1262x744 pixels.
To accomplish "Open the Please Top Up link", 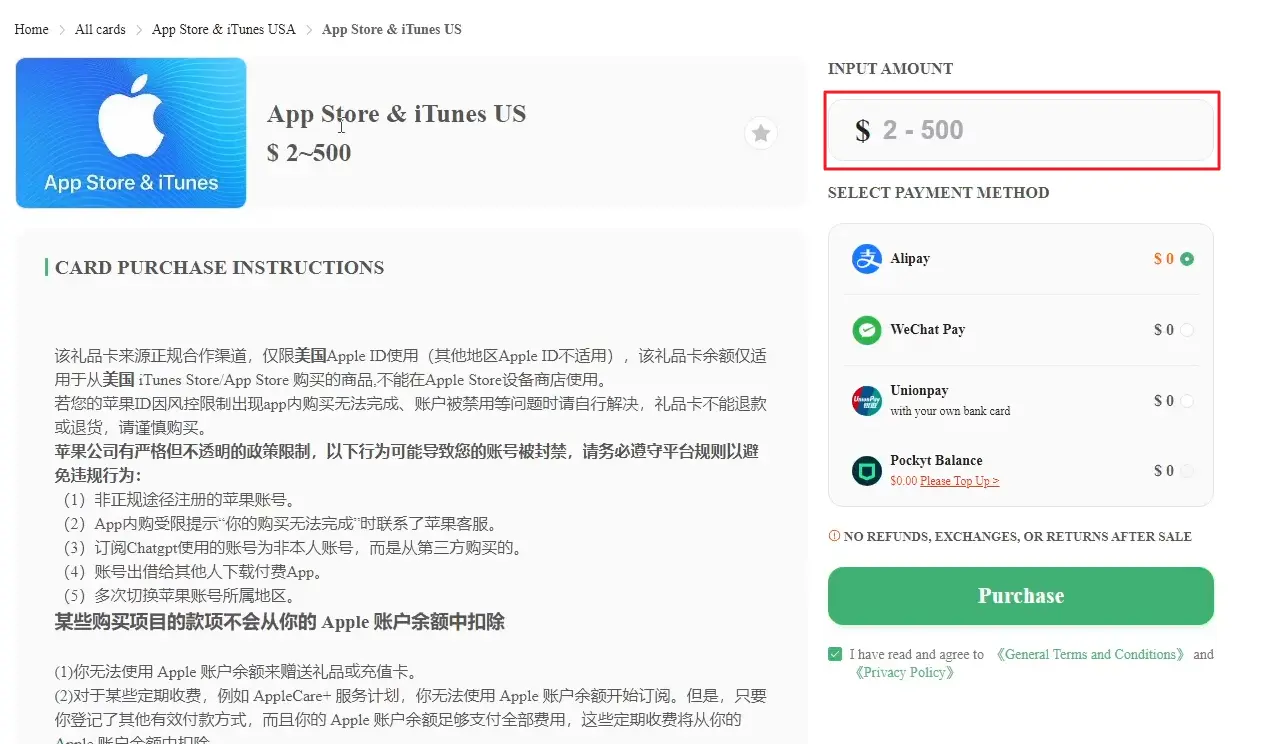I will [960, 481].
